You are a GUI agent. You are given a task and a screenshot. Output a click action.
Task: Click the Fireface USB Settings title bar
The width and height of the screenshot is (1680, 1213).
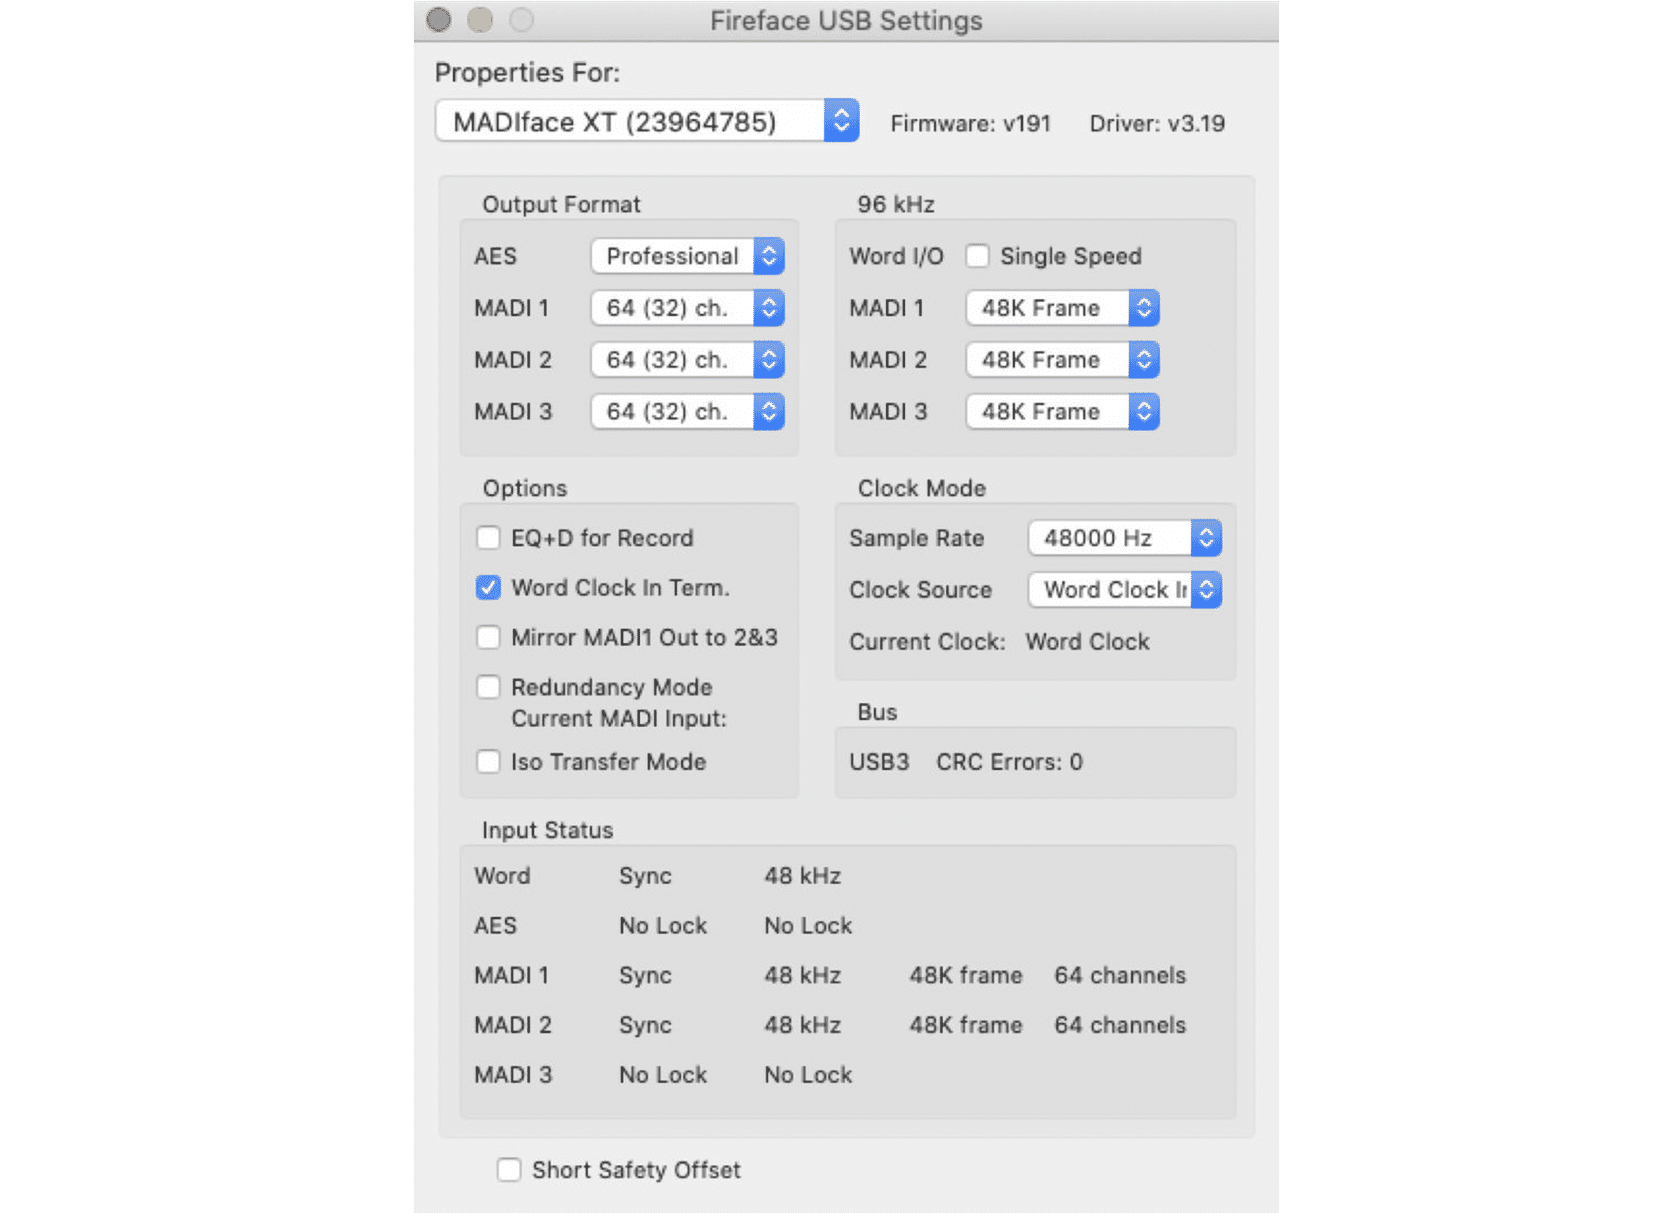(846, 20)
